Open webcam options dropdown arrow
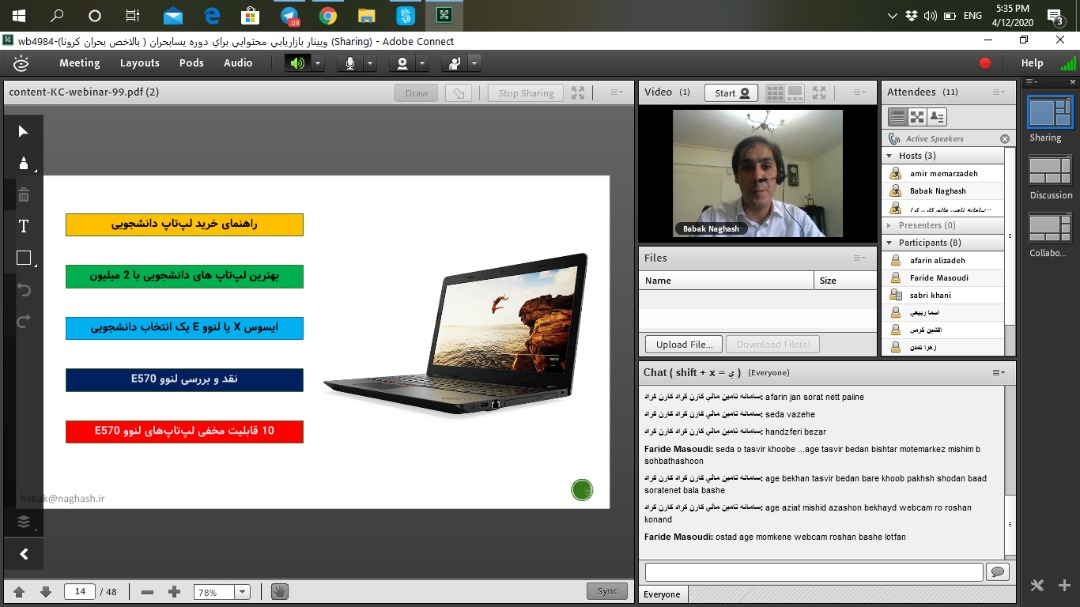The image size is (1080, 607). [x=422, y=63]
